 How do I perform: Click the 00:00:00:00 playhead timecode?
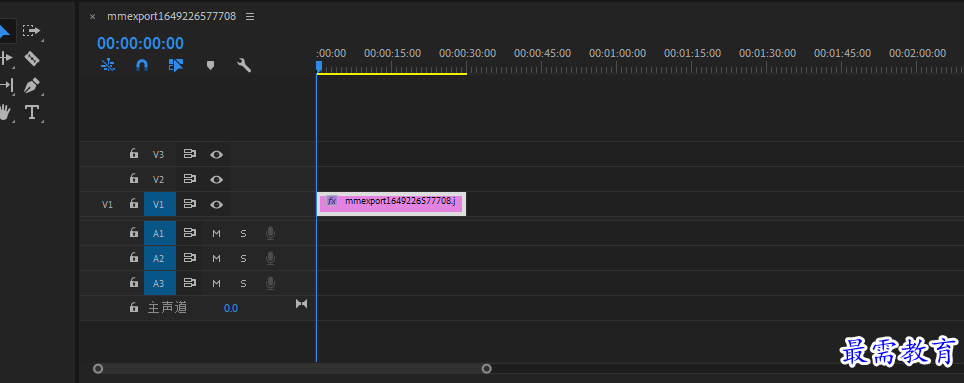(140, 43)
